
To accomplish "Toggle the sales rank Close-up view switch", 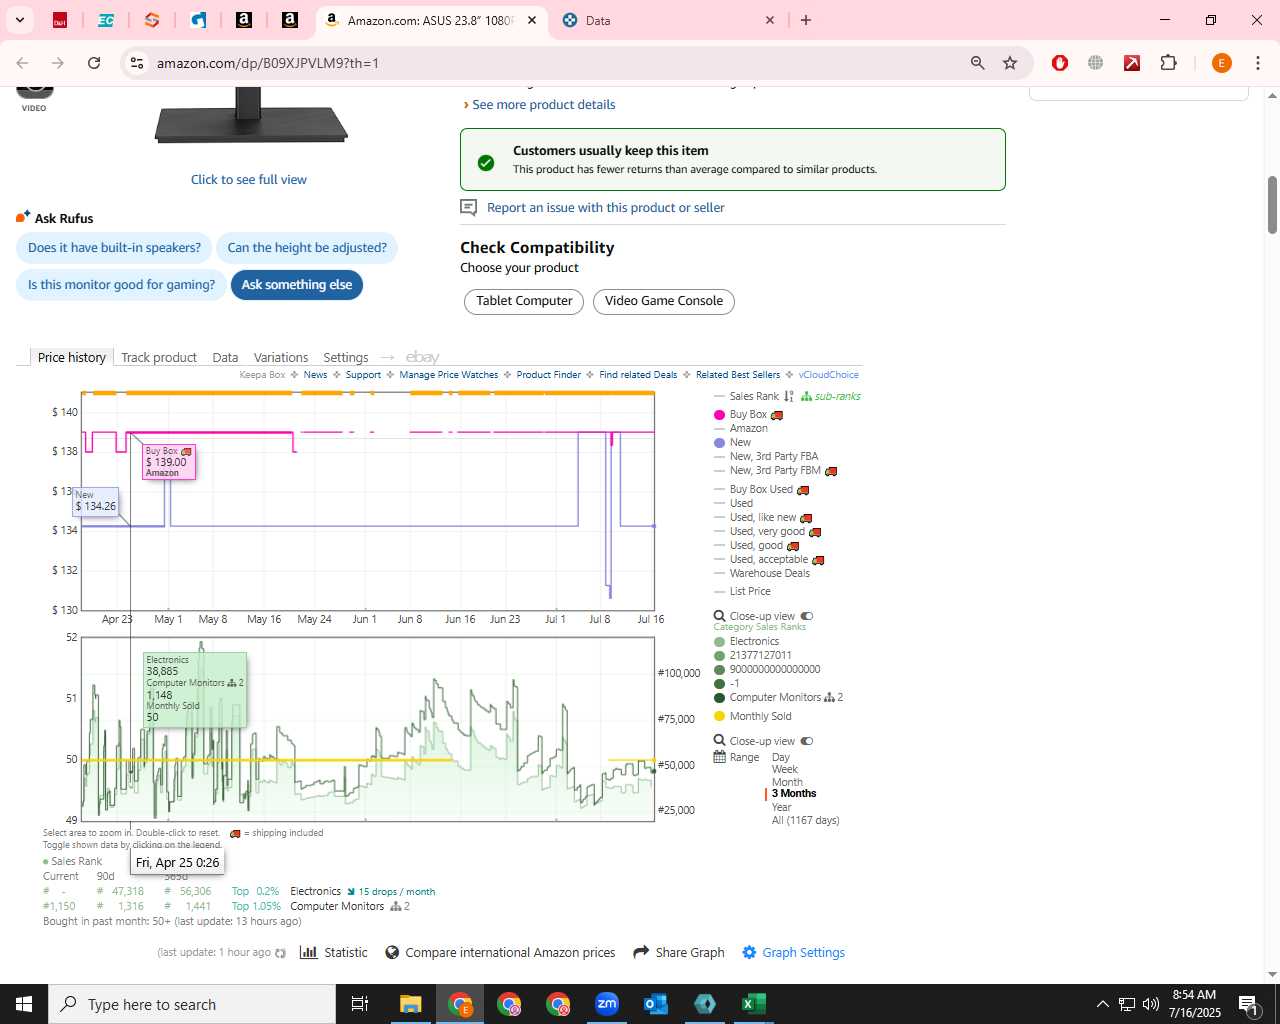I will pyautogui.click(x=807, y=741).
